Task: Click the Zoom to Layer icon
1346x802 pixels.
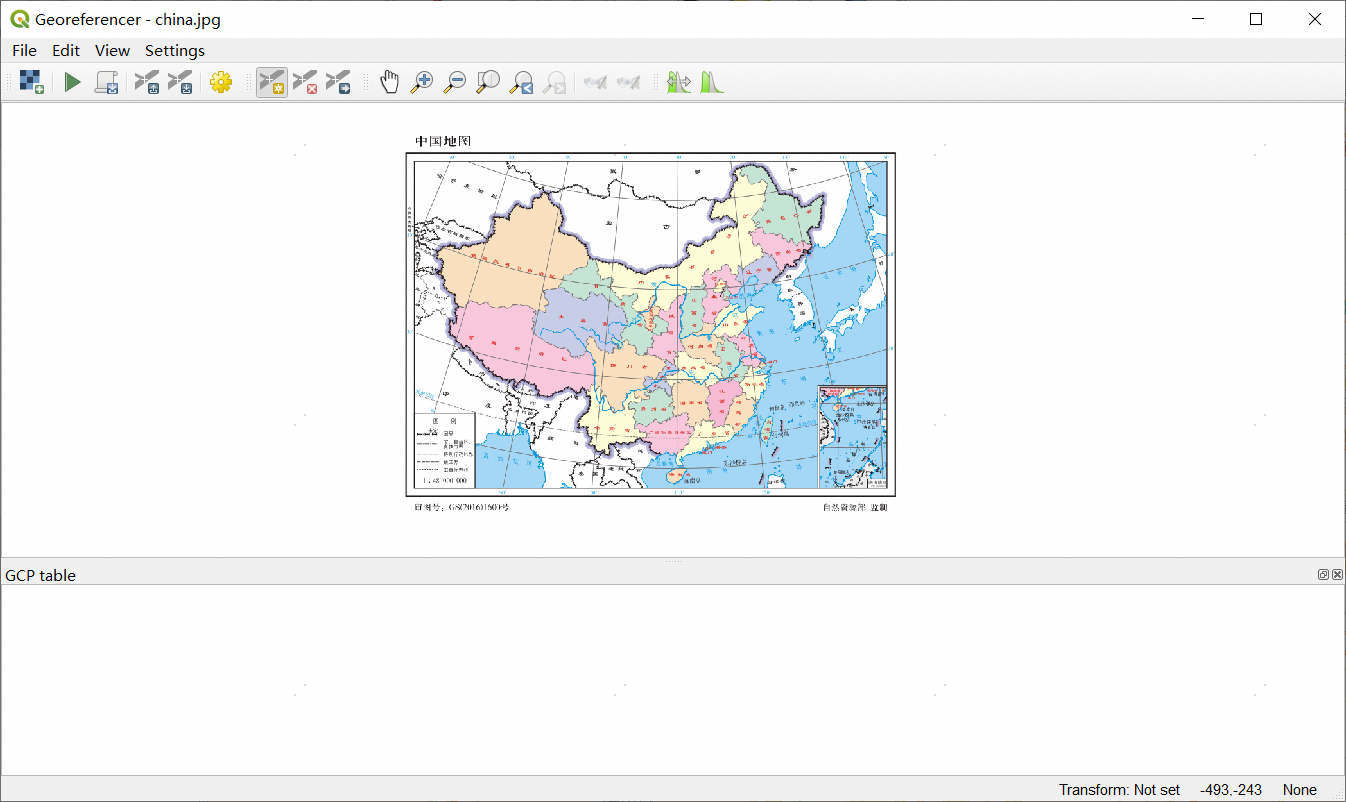Action: 488,82
